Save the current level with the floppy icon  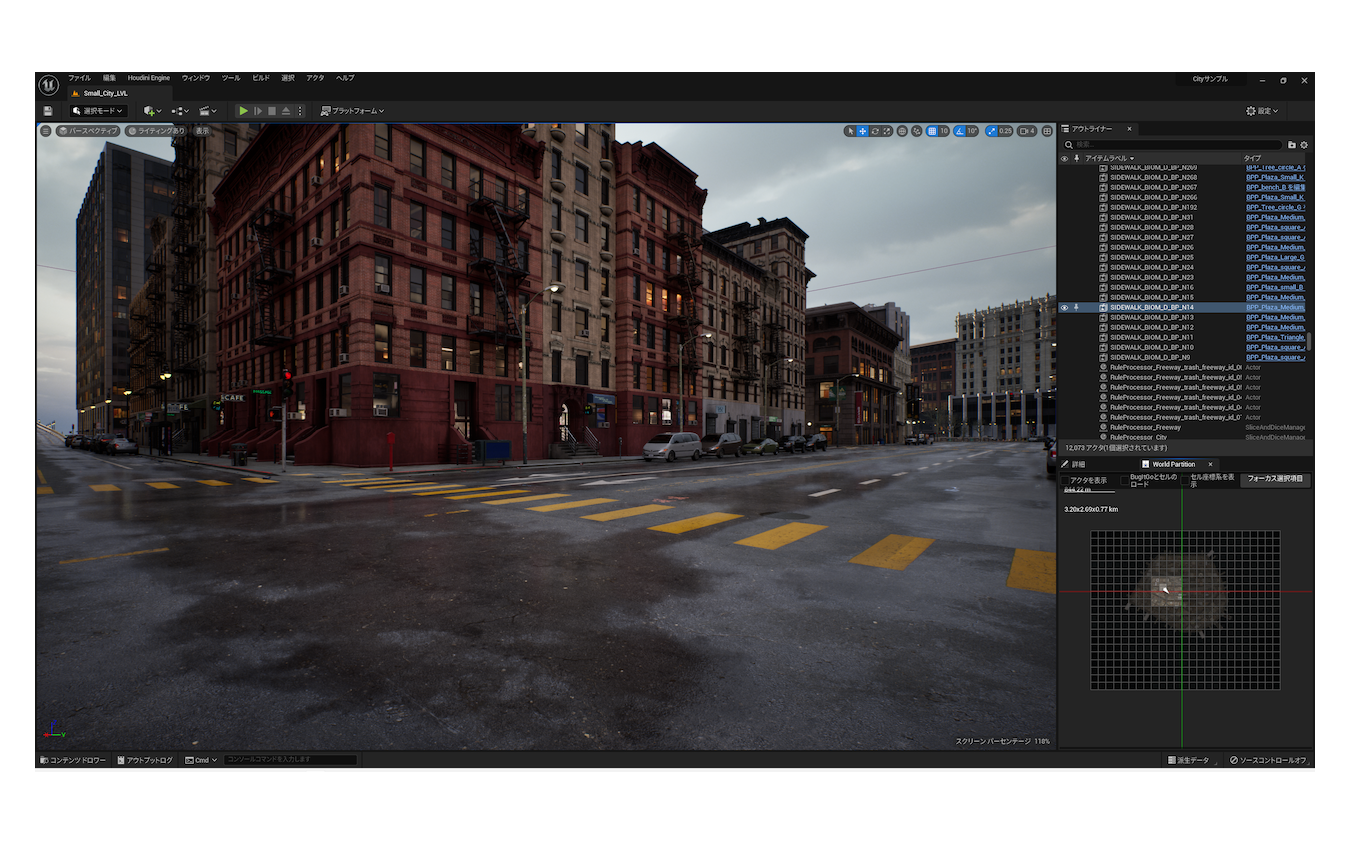click(47, 111)
